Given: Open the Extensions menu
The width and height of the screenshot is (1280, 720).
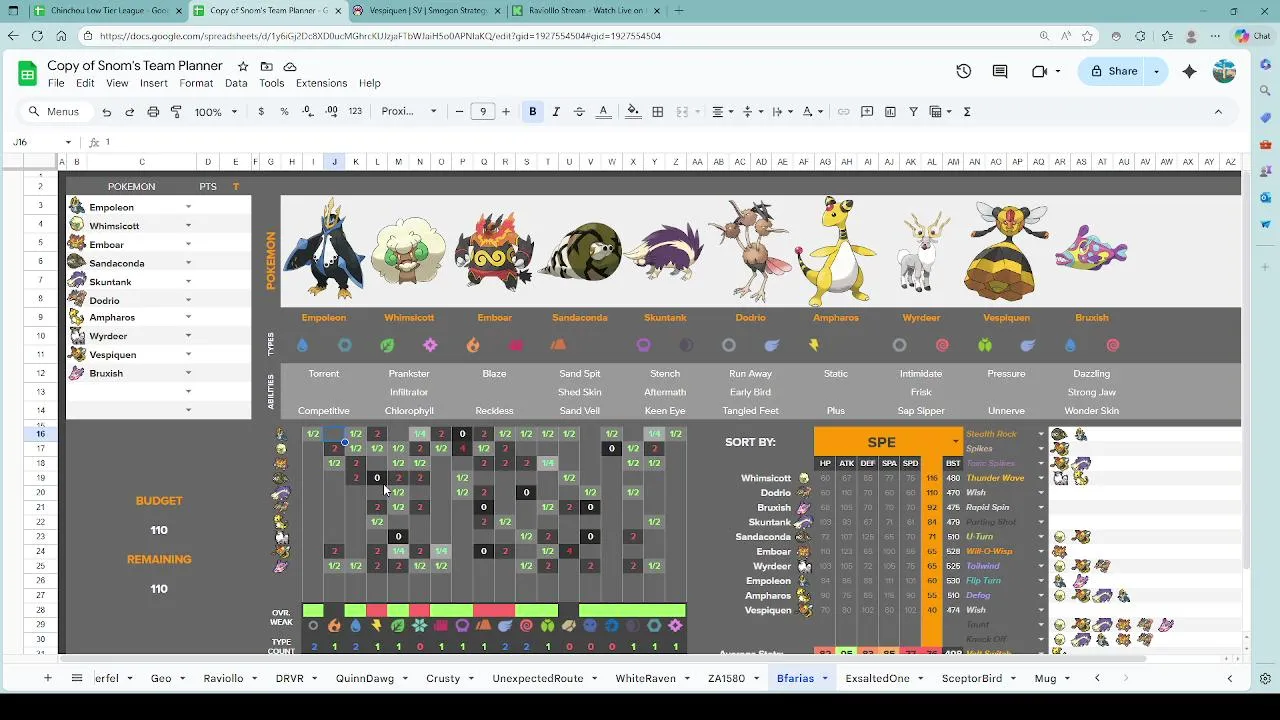Looking at the screenshot, I should tap(321, 83).
